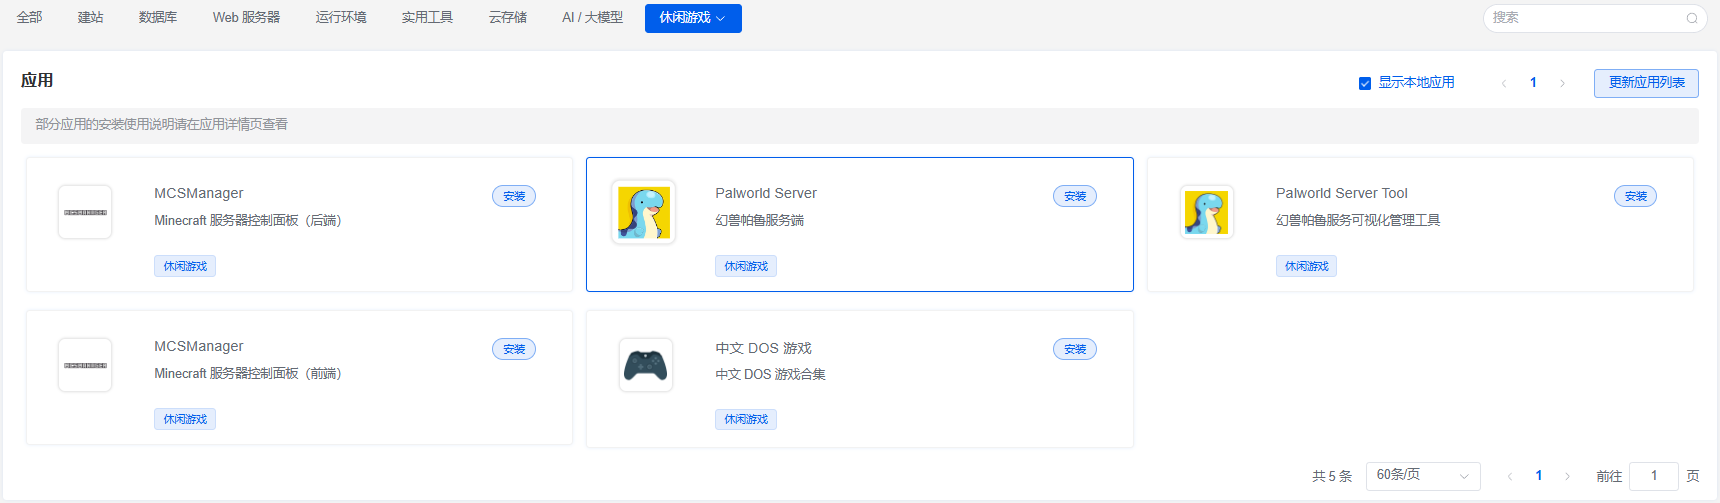Click the 部分应用的安装使用说明 notice text
This screenshot has width=1720, height=503.
pos(162,124)
